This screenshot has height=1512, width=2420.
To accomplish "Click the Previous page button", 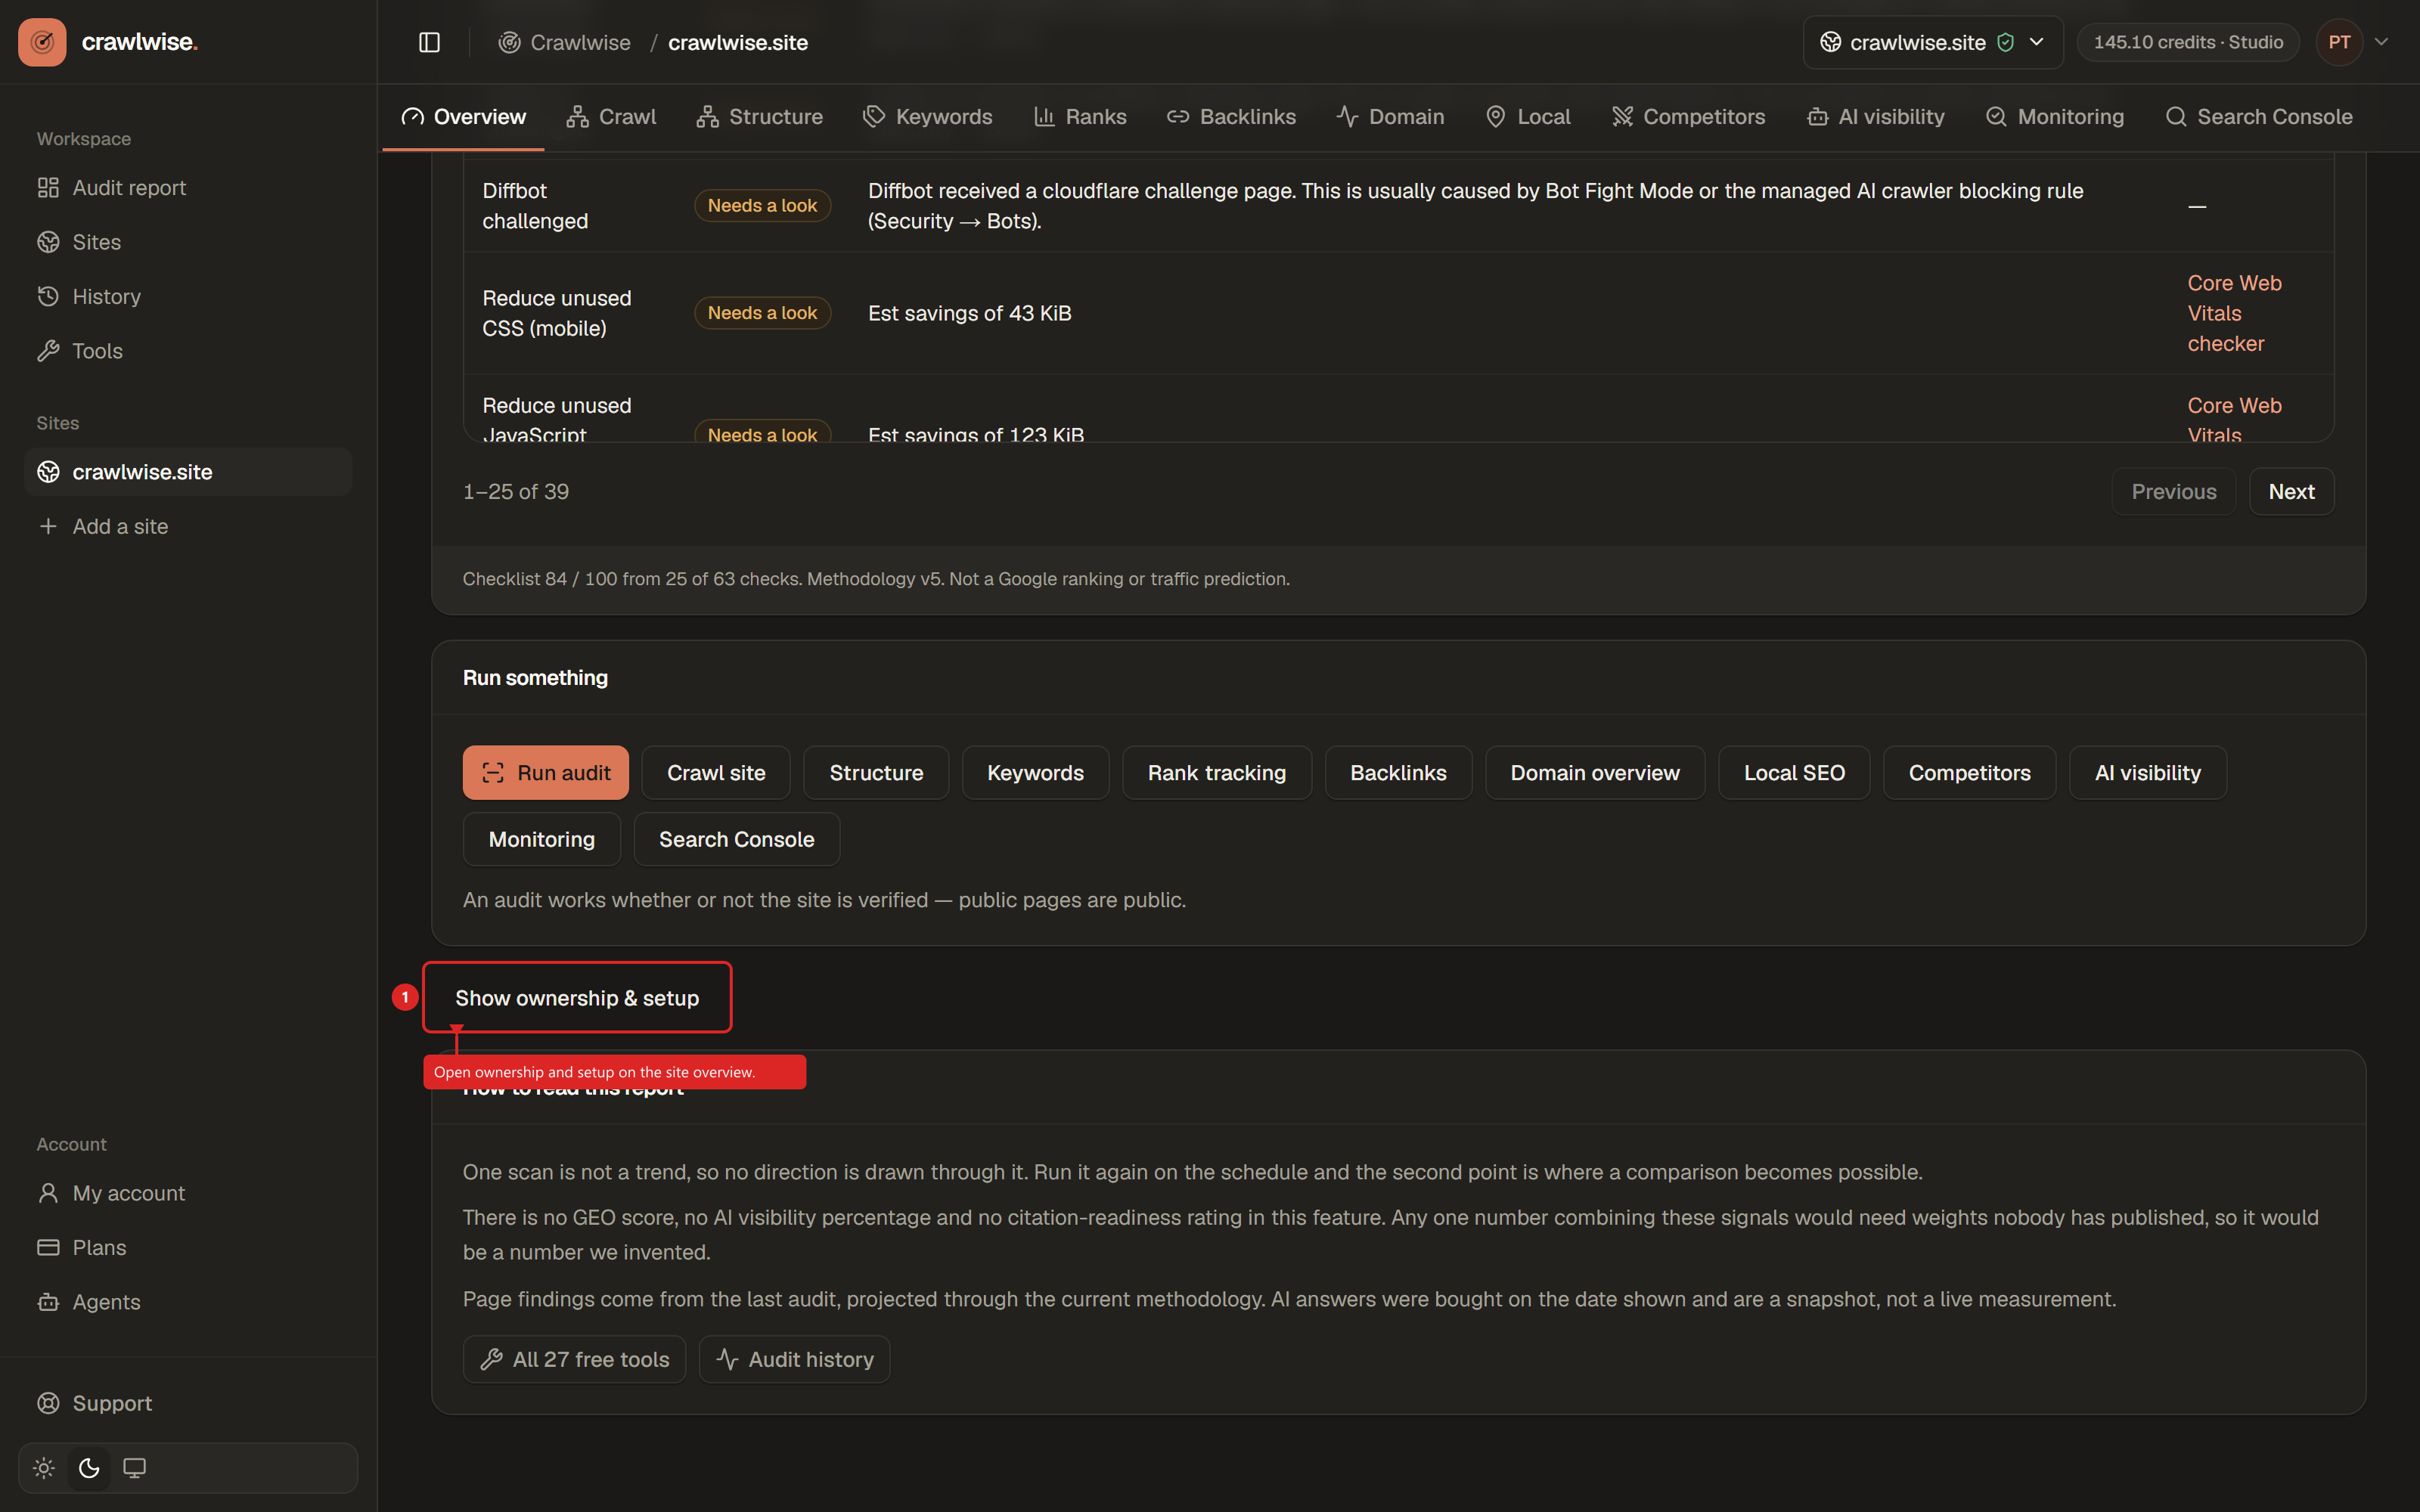I will [2173, 492].
